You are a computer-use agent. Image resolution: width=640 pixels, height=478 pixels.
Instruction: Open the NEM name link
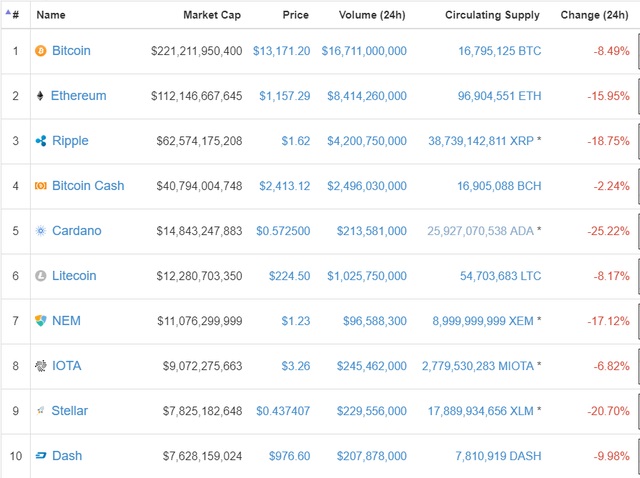(67, 320)
